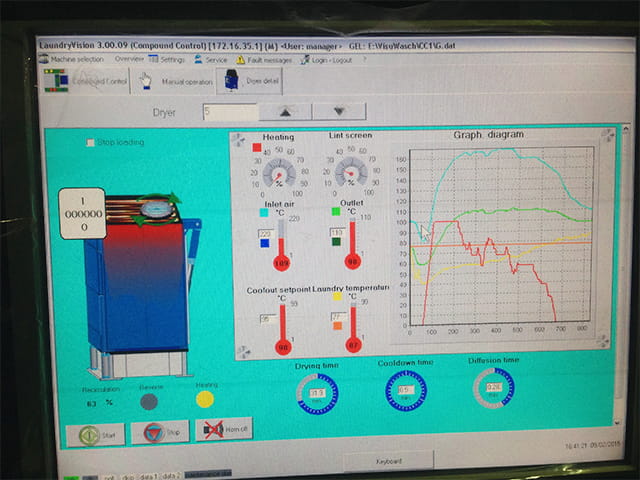
Task: Click the Heating percentage gauge
Action: (x=278, y=173)
